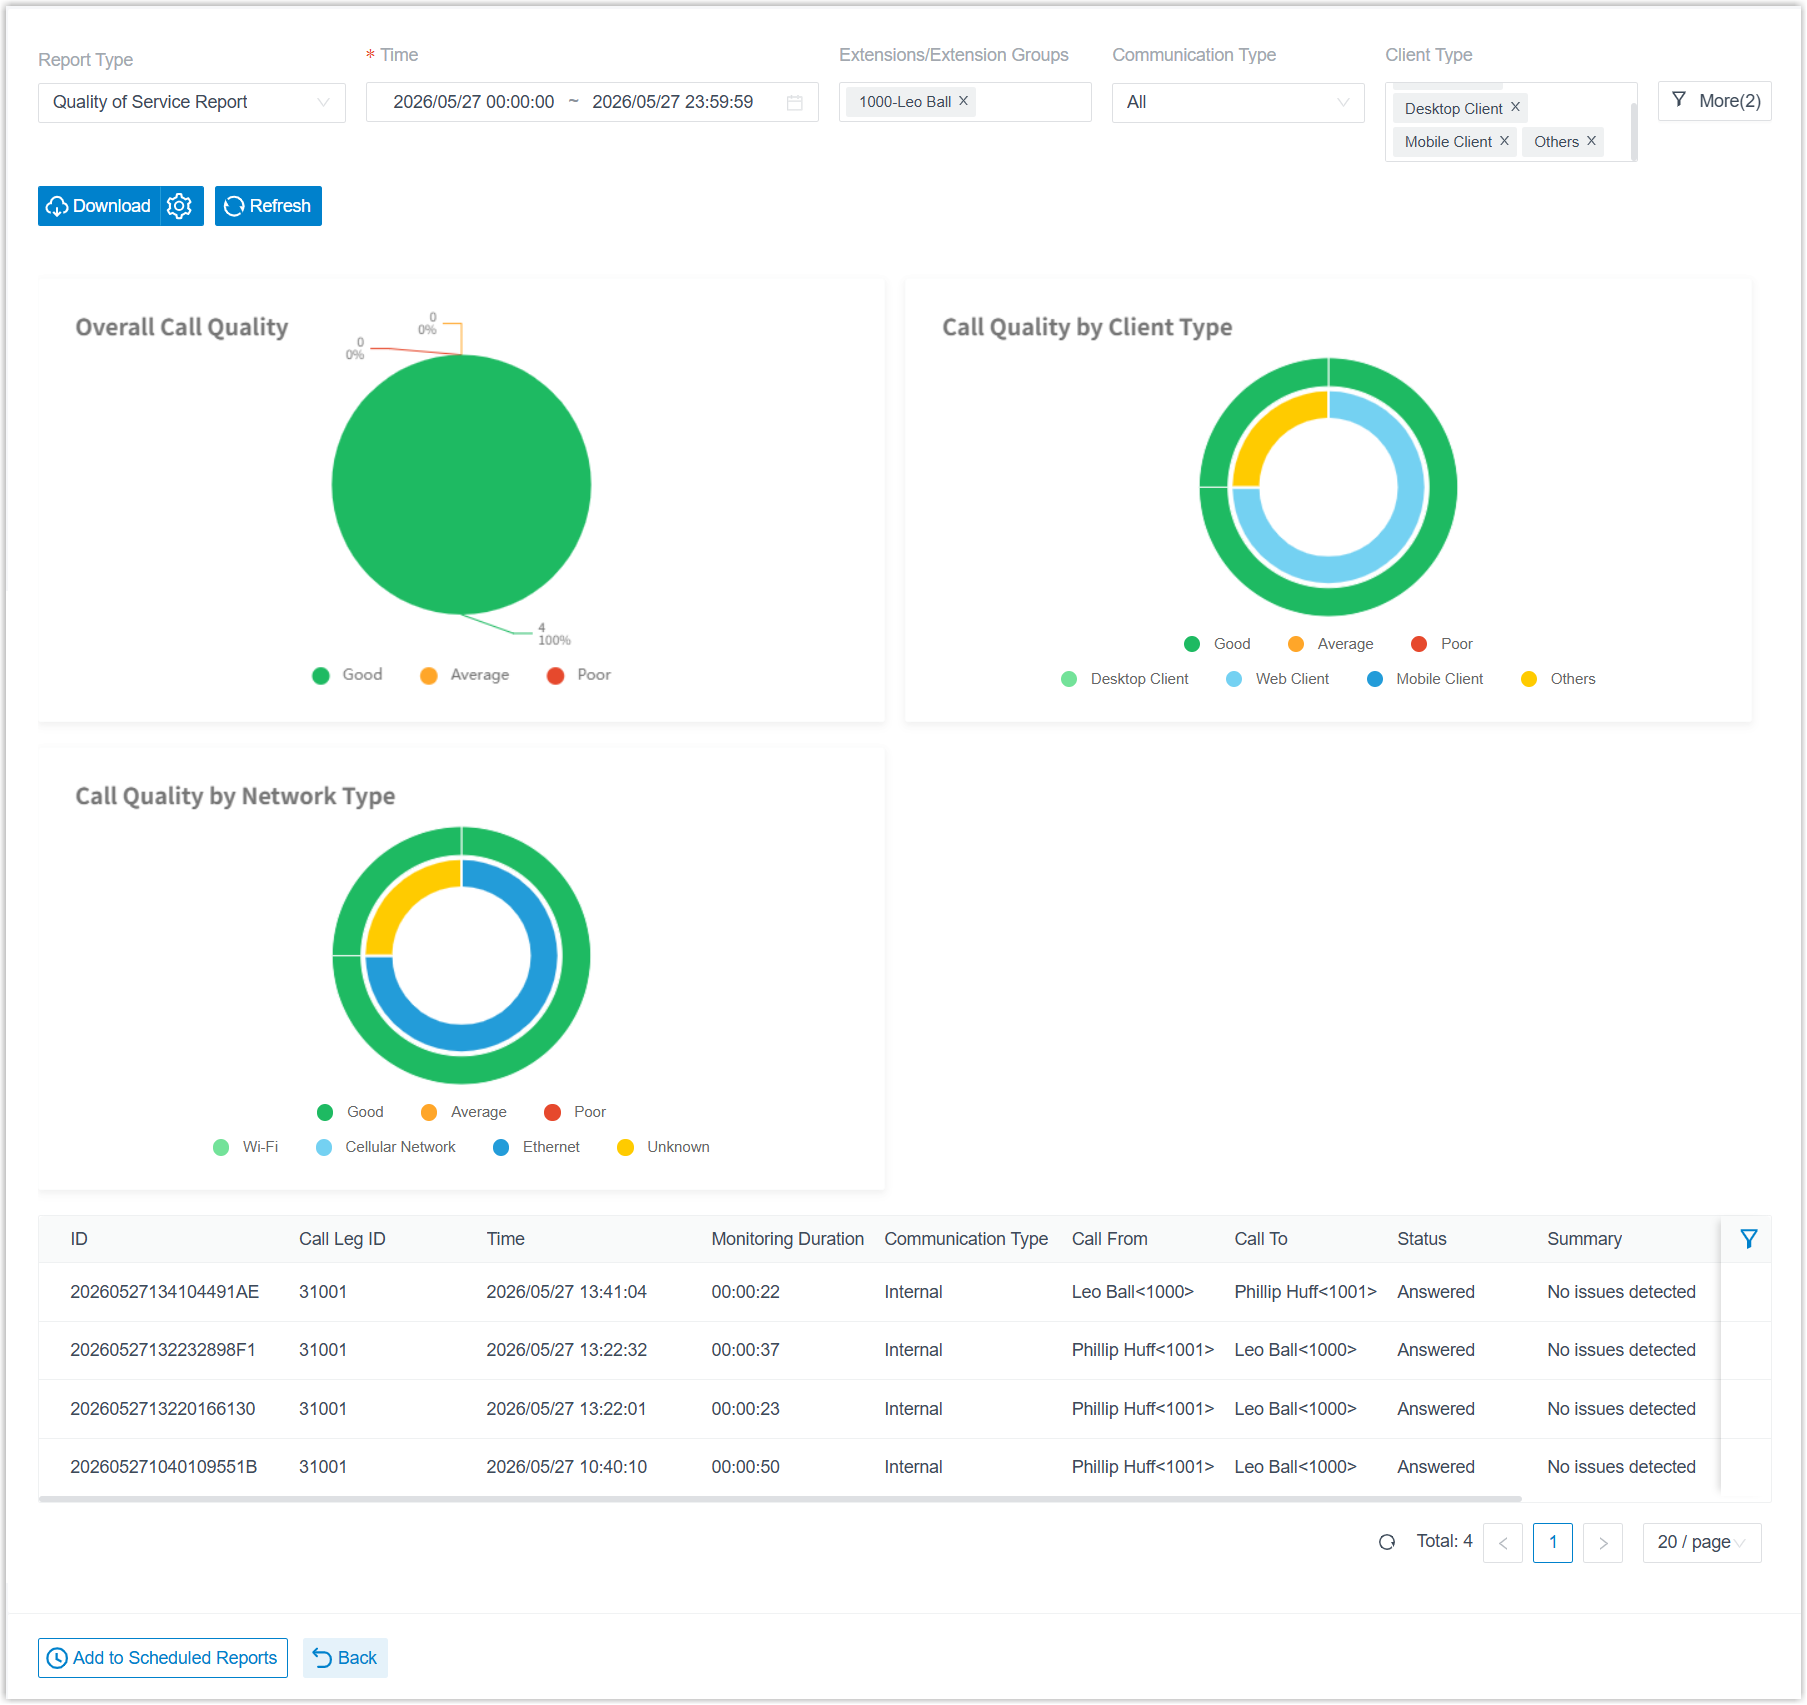This screenshot has width=1807, height=1705.
Task: Select call ID 20260527134104491AE
Action: pyautogui.click(x=164, y=1292)
